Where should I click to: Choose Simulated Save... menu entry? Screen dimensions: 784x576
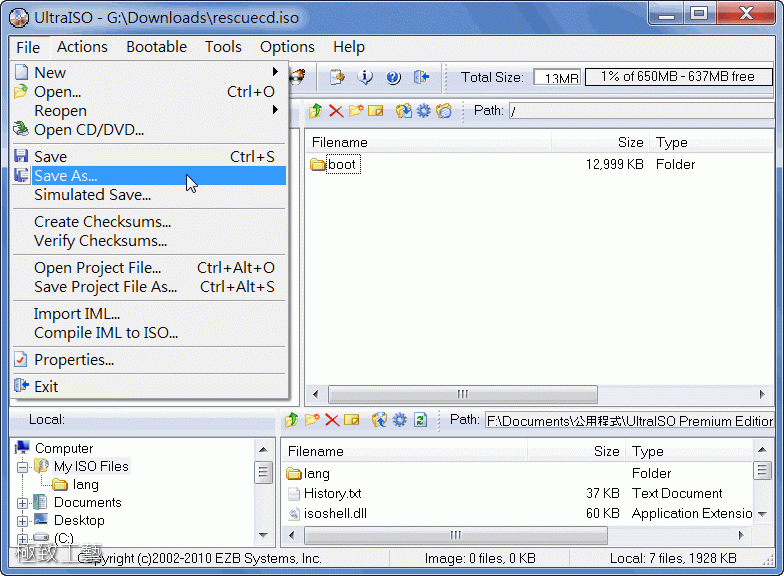click(149, 194)
